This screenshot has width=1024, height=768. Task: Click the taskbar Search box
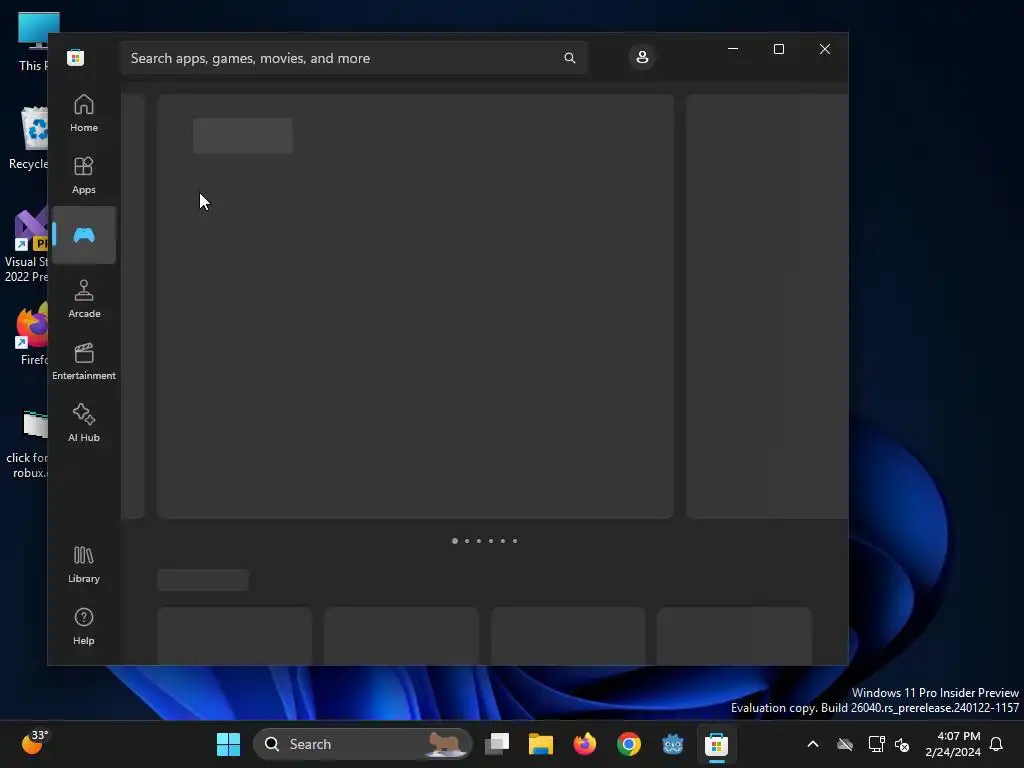coord(362,744)
